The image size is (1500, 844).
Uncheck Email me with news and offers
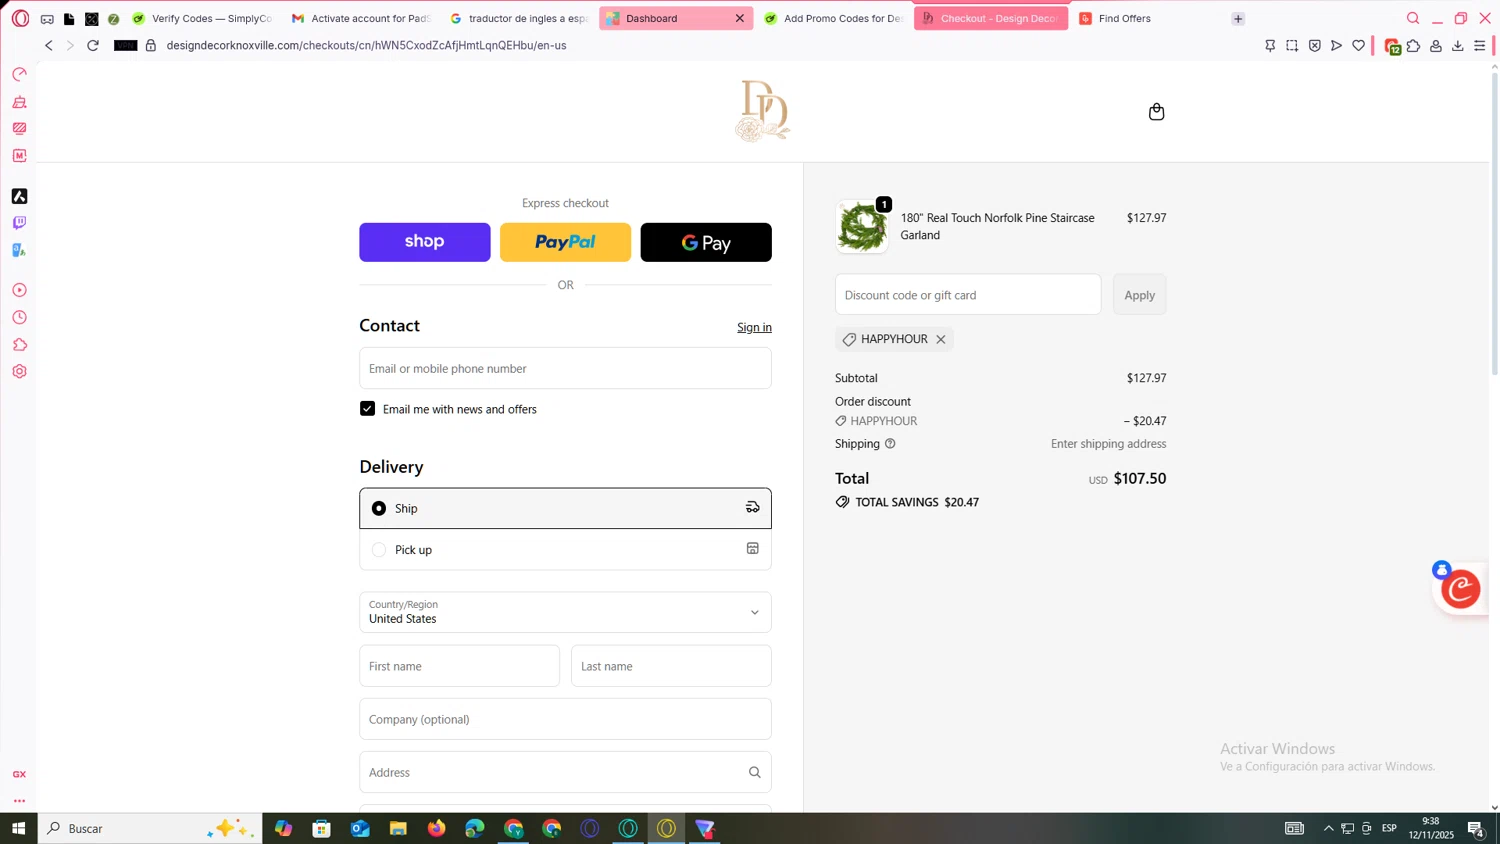point(367,409)
